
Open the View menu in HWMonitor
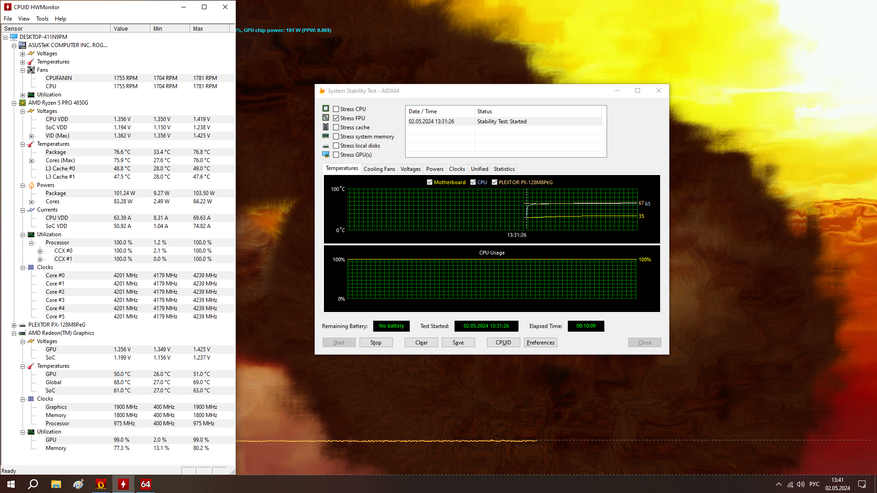[24, 18]
